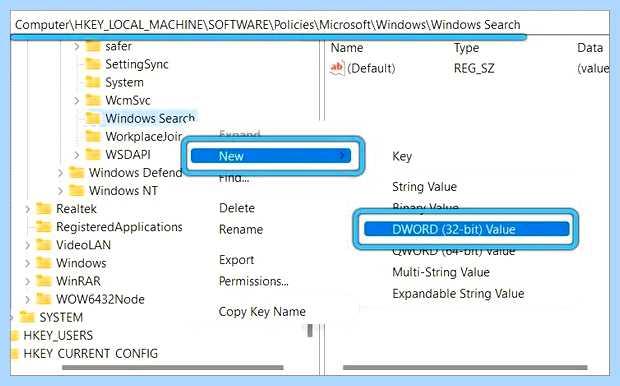The height and width of the screenshot is (386, 620).
Task: Expand the WSDAPI key
Action: (77, 155)
